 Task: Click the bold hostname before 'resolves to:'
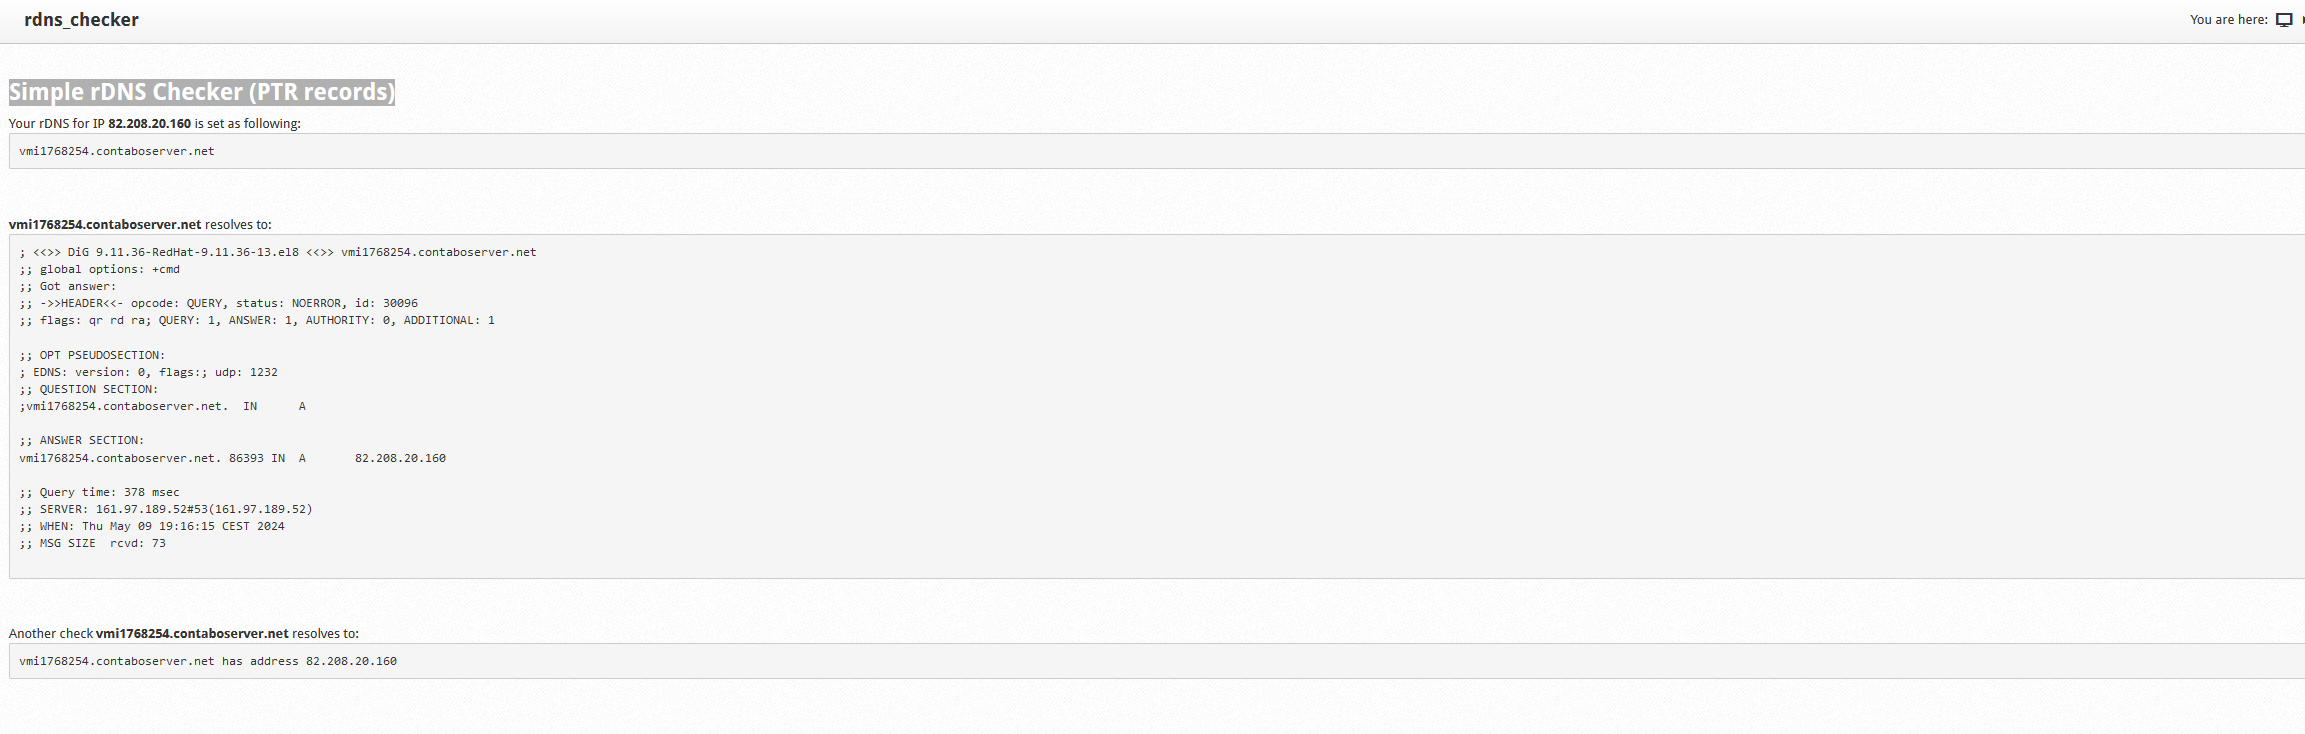click(x=105, y=225)
